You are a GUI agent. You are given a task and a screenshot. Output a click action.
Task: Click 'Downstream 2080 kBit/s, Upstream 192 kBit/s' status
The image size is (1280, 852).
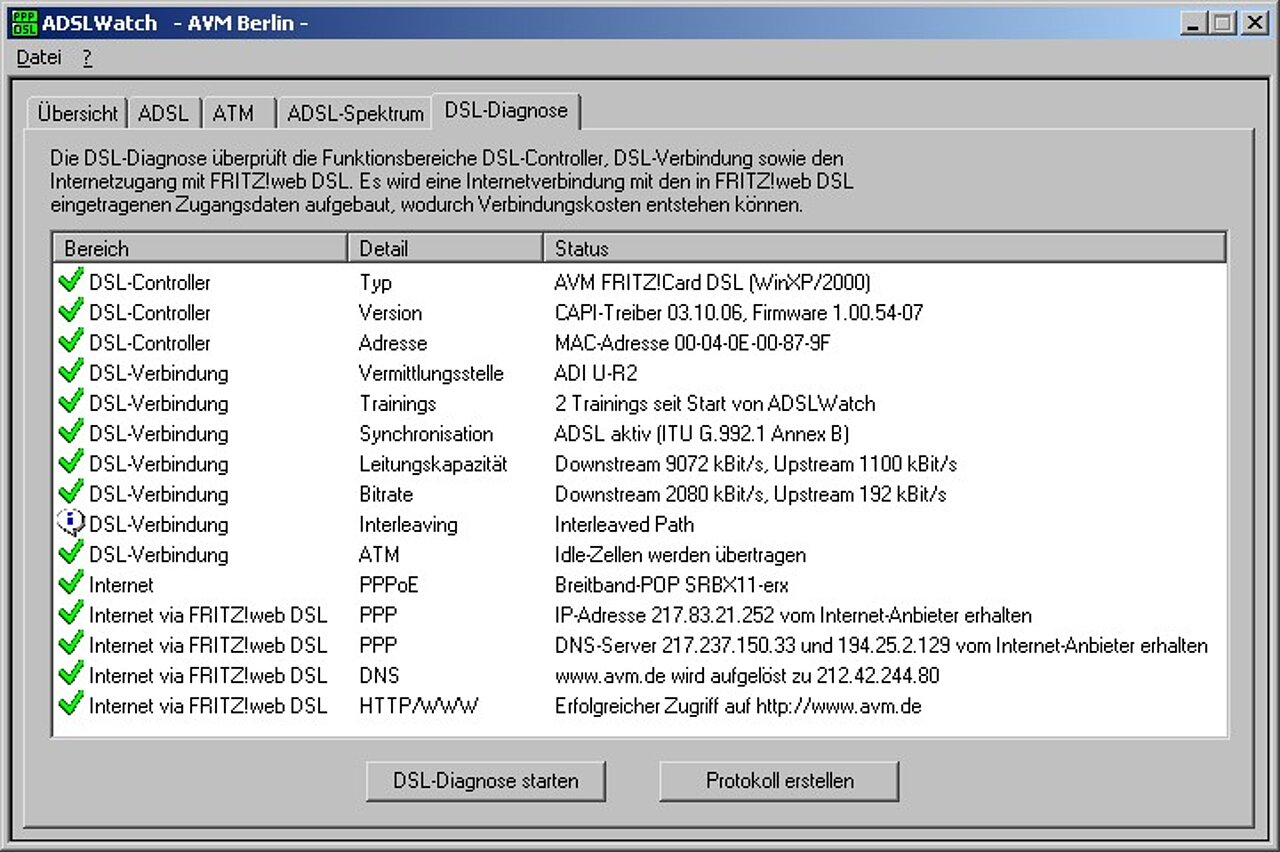click(751, 494)
